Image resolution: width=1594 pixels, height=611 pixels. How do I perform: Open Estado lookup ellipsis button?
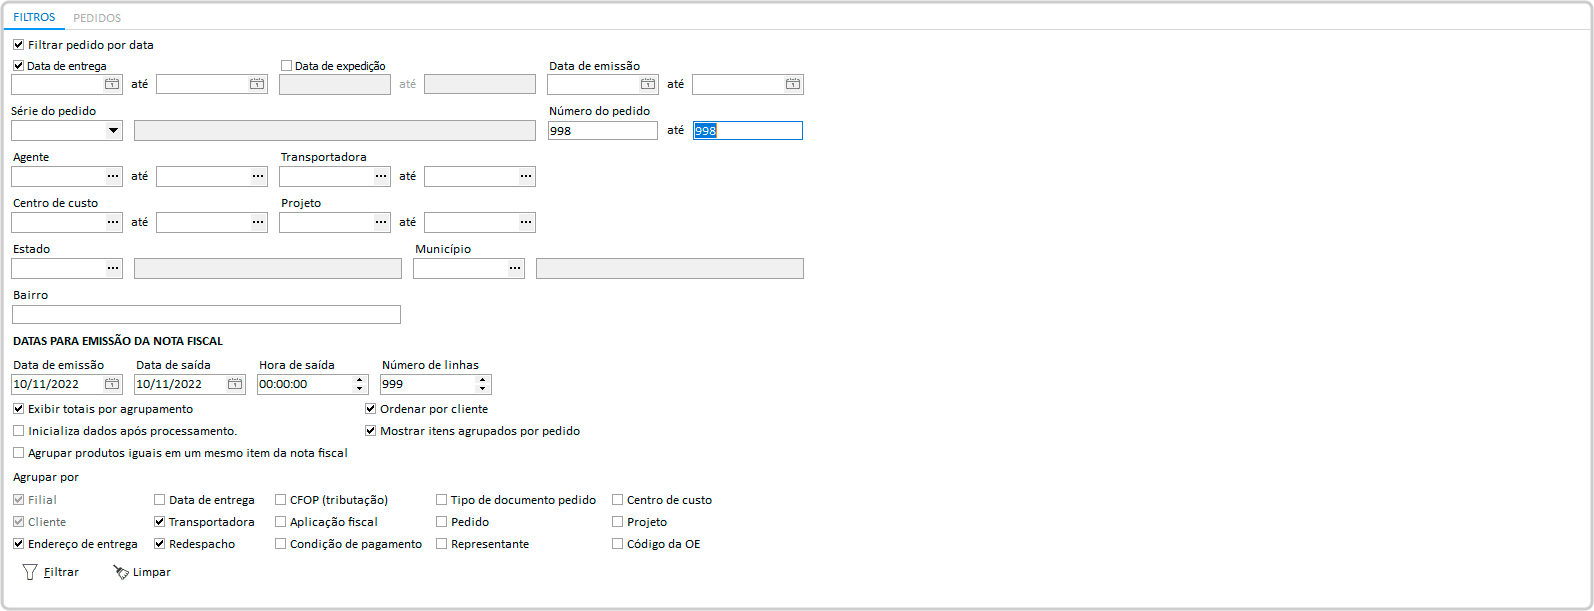[113, 269]
